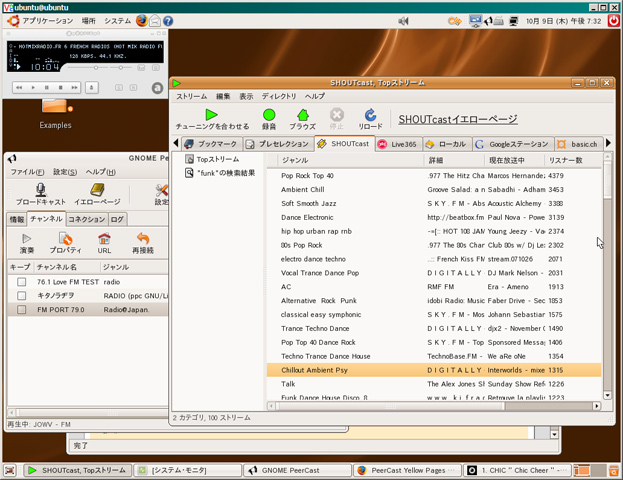Switch to the Connections tab in PeerCast
The image size is (623, 480).
[87, 219]
